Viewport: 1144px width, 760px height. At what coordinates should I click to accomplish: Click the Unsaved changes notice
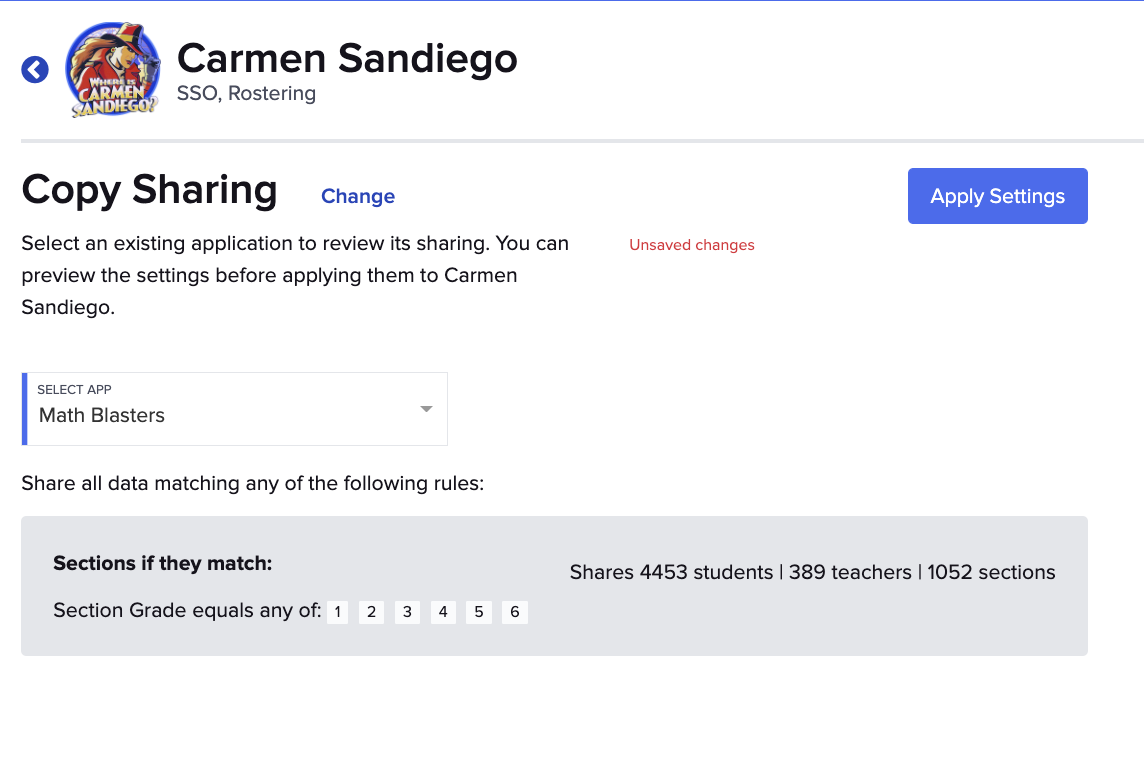click(692, 245)
